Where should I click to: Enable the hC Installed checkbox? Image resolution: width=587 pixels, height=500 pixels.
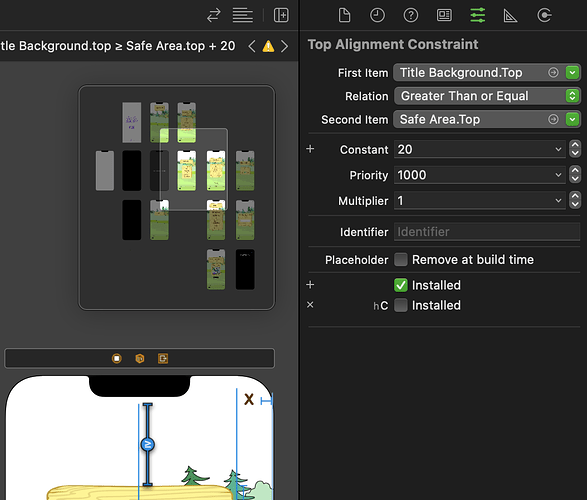pyautogui.click(x=401, y=305)
